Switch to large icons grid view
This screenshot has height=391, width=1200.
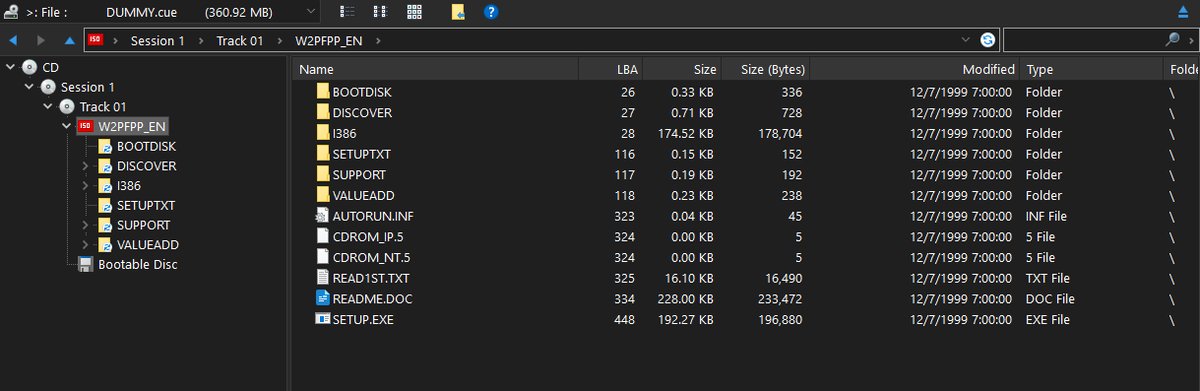point(414,12)
